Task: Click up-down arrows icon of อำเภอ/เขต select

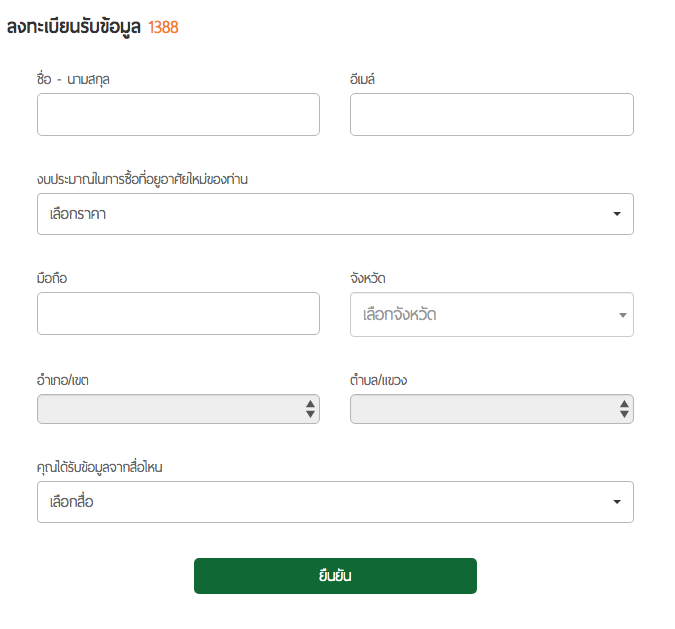Action: pyautogui.click(x=310, y=409)
